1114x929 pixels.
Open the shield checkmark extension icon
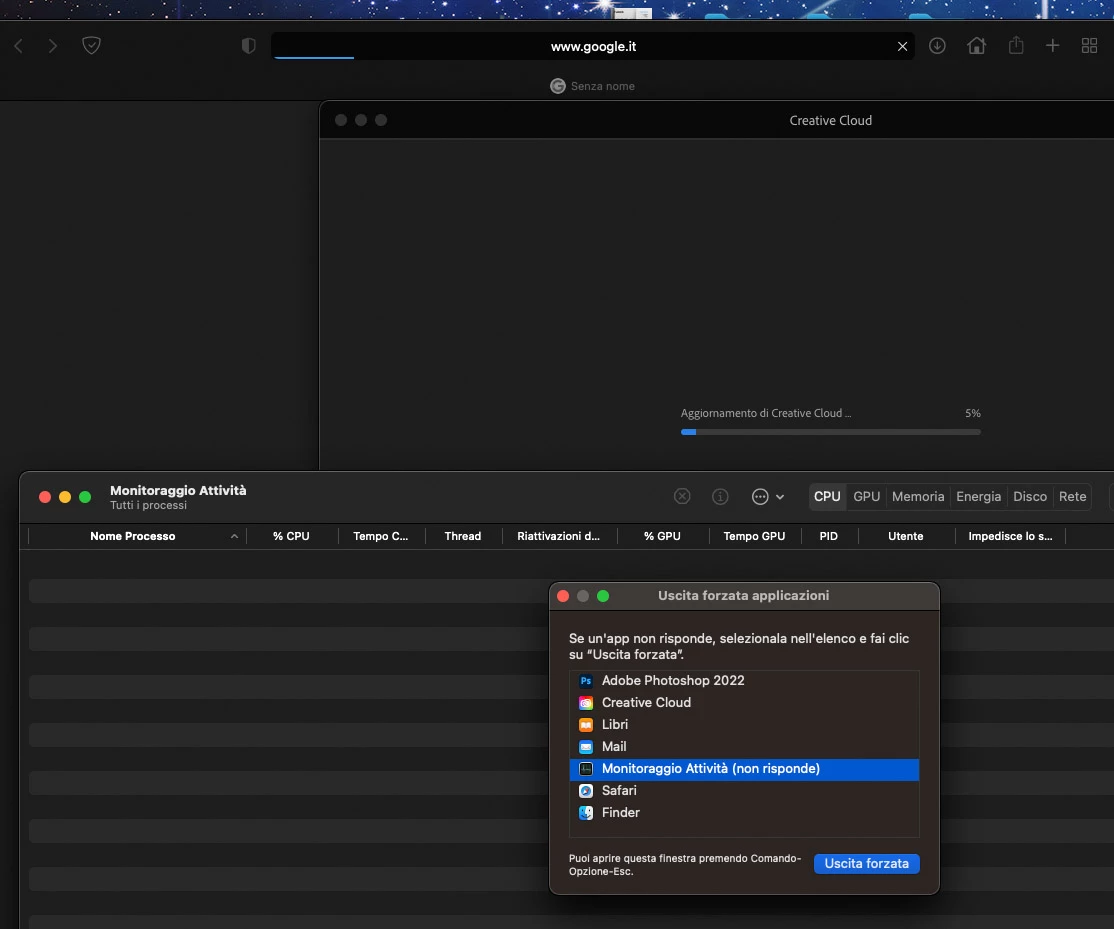91,45
